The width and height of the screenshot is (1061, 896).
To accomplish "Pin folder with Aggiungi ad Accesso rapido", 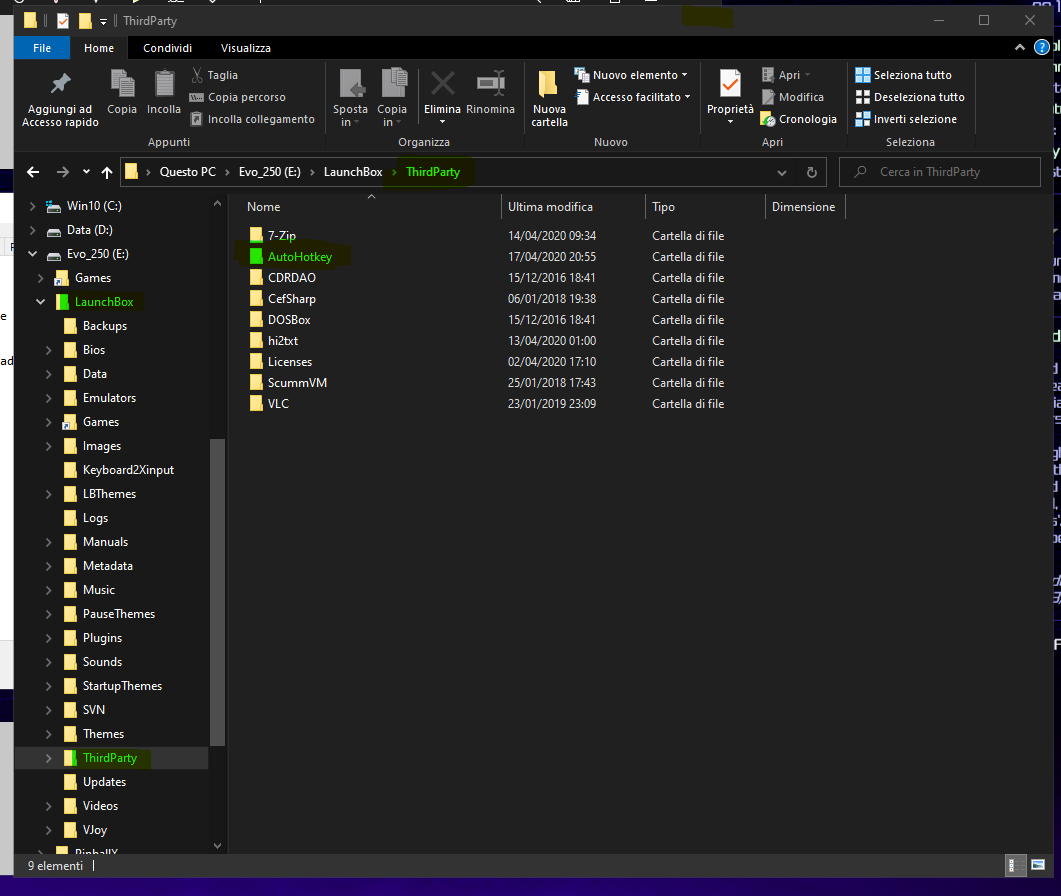I will click(x=60, y=99).
